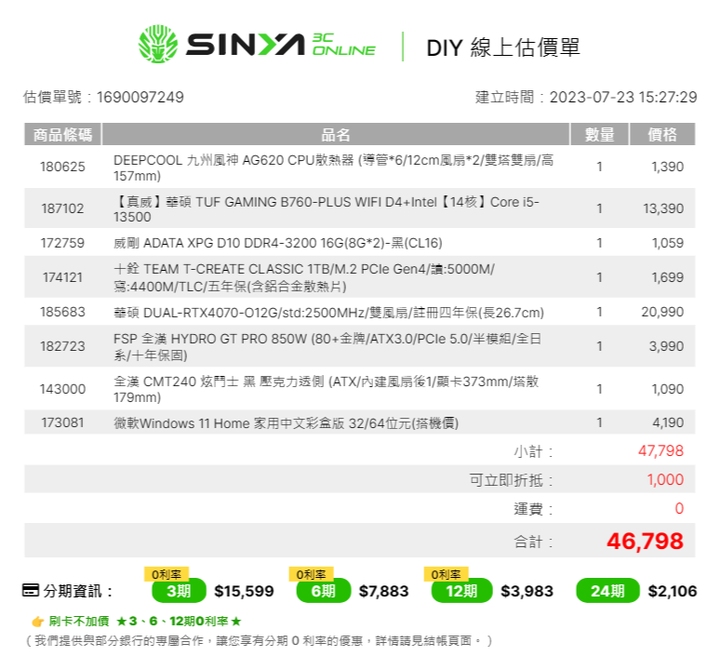Click the 3-period amount $15,599
This screenshot has height=670, width=720.
(244, 591)
